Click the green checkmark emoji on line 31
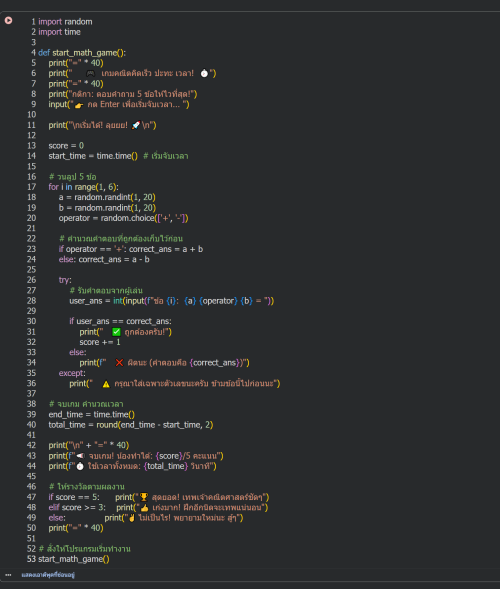The image size is (500, 589). pos(116,332)
